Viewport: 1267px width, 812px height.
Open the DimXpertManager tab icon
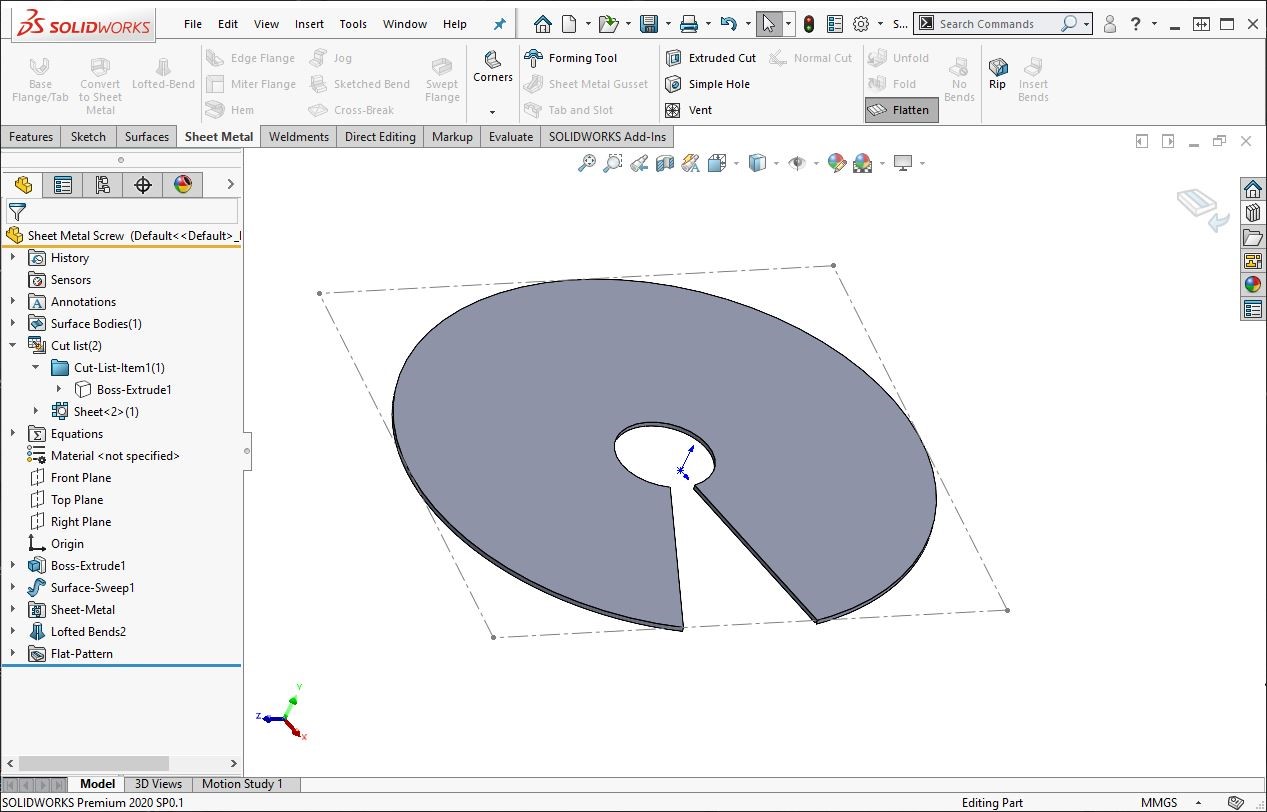(x=142, y=184)
